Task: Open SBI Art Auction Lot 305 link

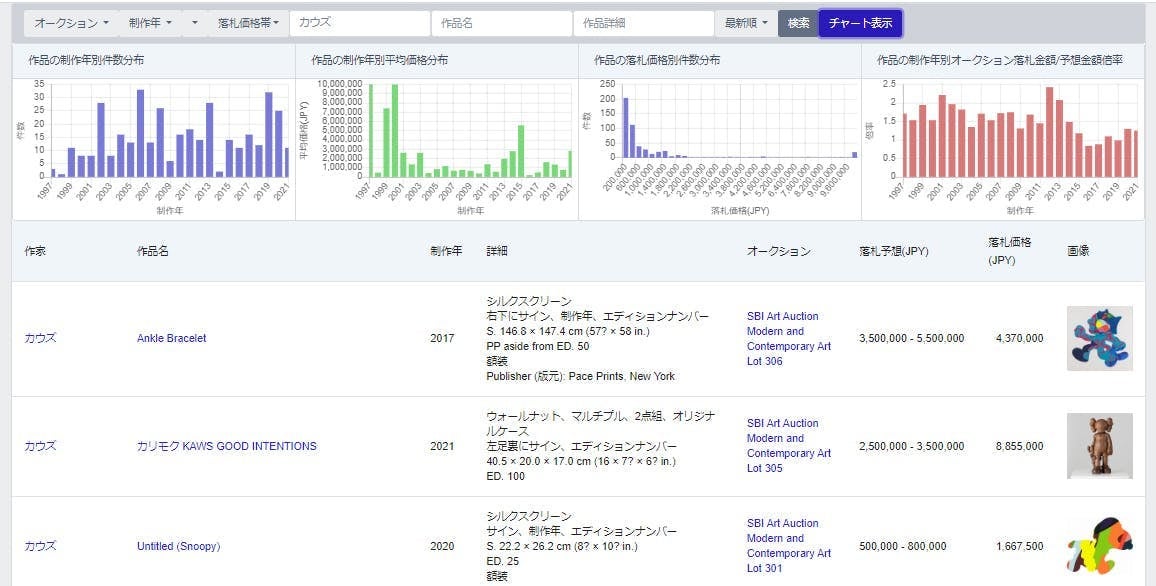Action: pyautogui.click(x=788, y=445)
